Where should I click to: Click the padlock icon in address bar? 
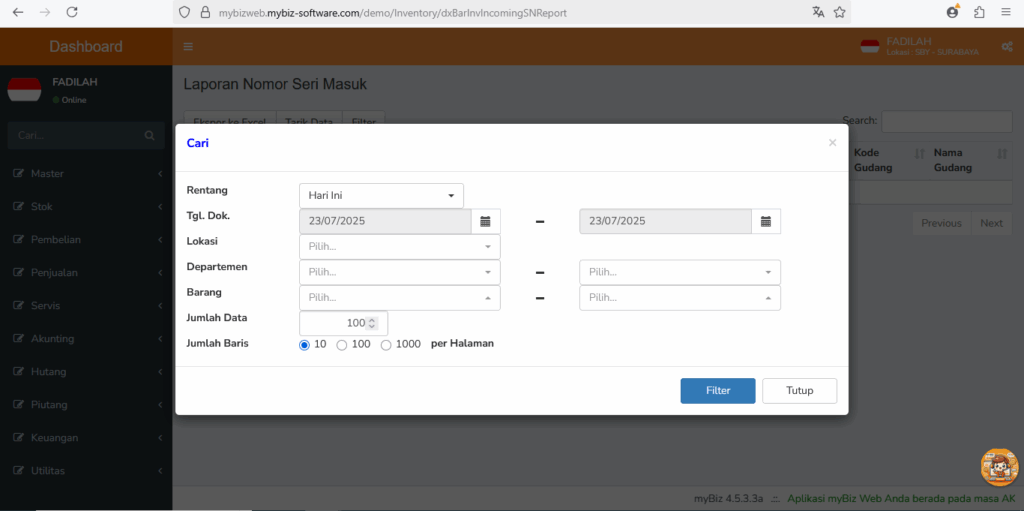click(x=205, y=12)
